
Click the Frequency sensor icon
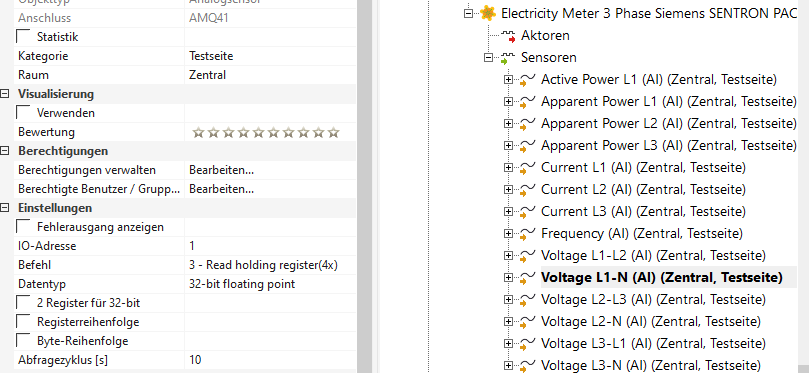click(527, 234)
